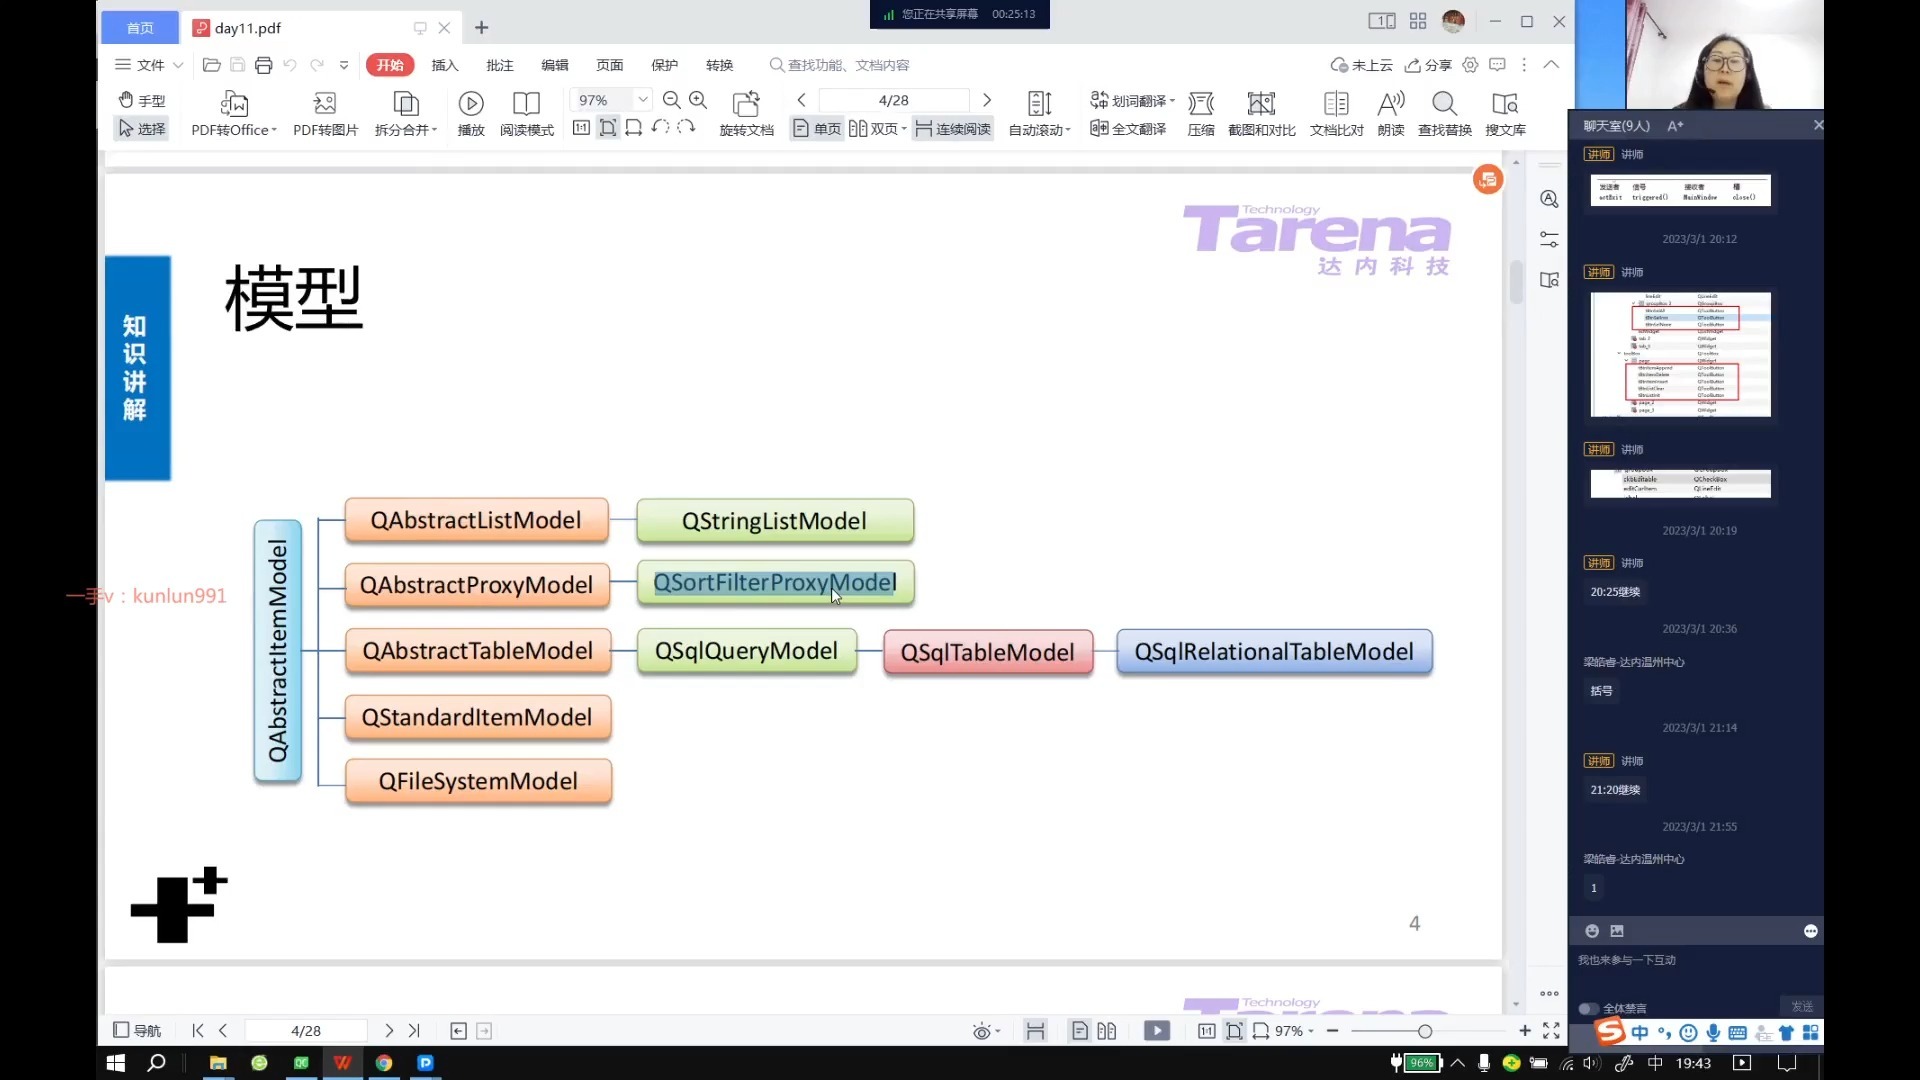Click the 旋转文档 rotate document icon
The height and width of the screenshot is (1080, 1920).
pyautogui.click(x=746, y=104)
